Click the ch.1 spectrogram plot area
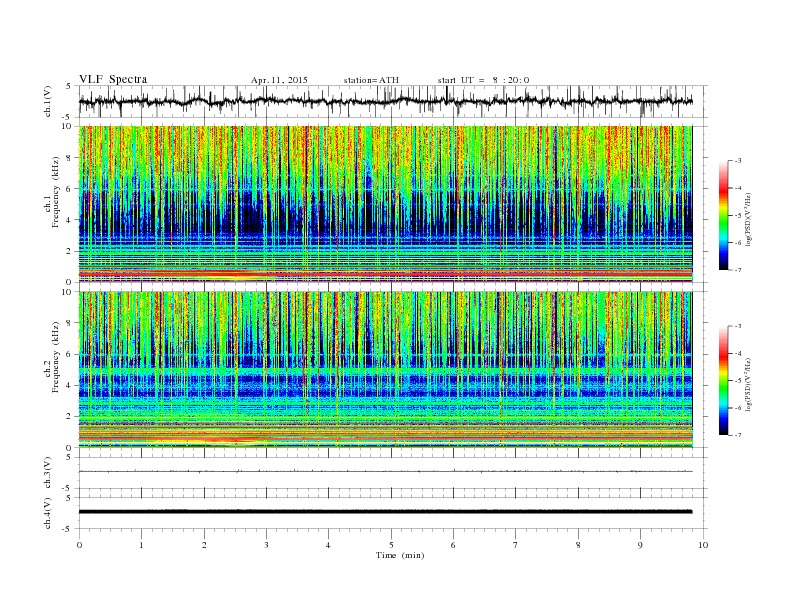This screenshot has height=612, width=792. [385, 204]
